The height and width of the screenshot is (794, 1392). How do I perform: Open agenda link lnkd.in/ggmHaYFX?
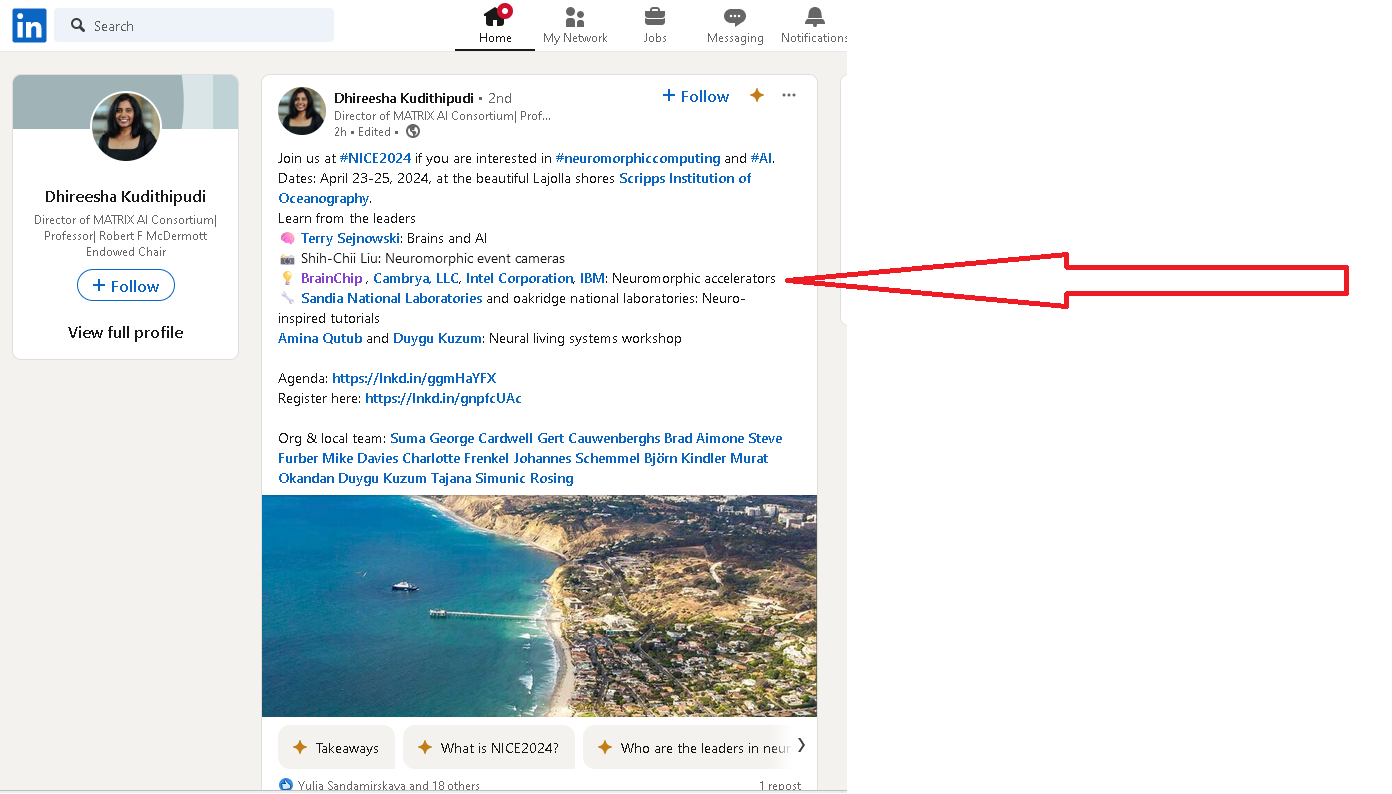[414, 378]
